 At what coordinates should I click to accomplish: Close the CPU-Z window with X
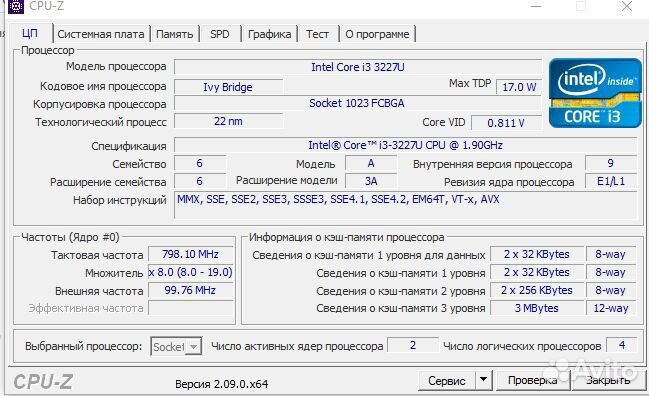(627, 6)
